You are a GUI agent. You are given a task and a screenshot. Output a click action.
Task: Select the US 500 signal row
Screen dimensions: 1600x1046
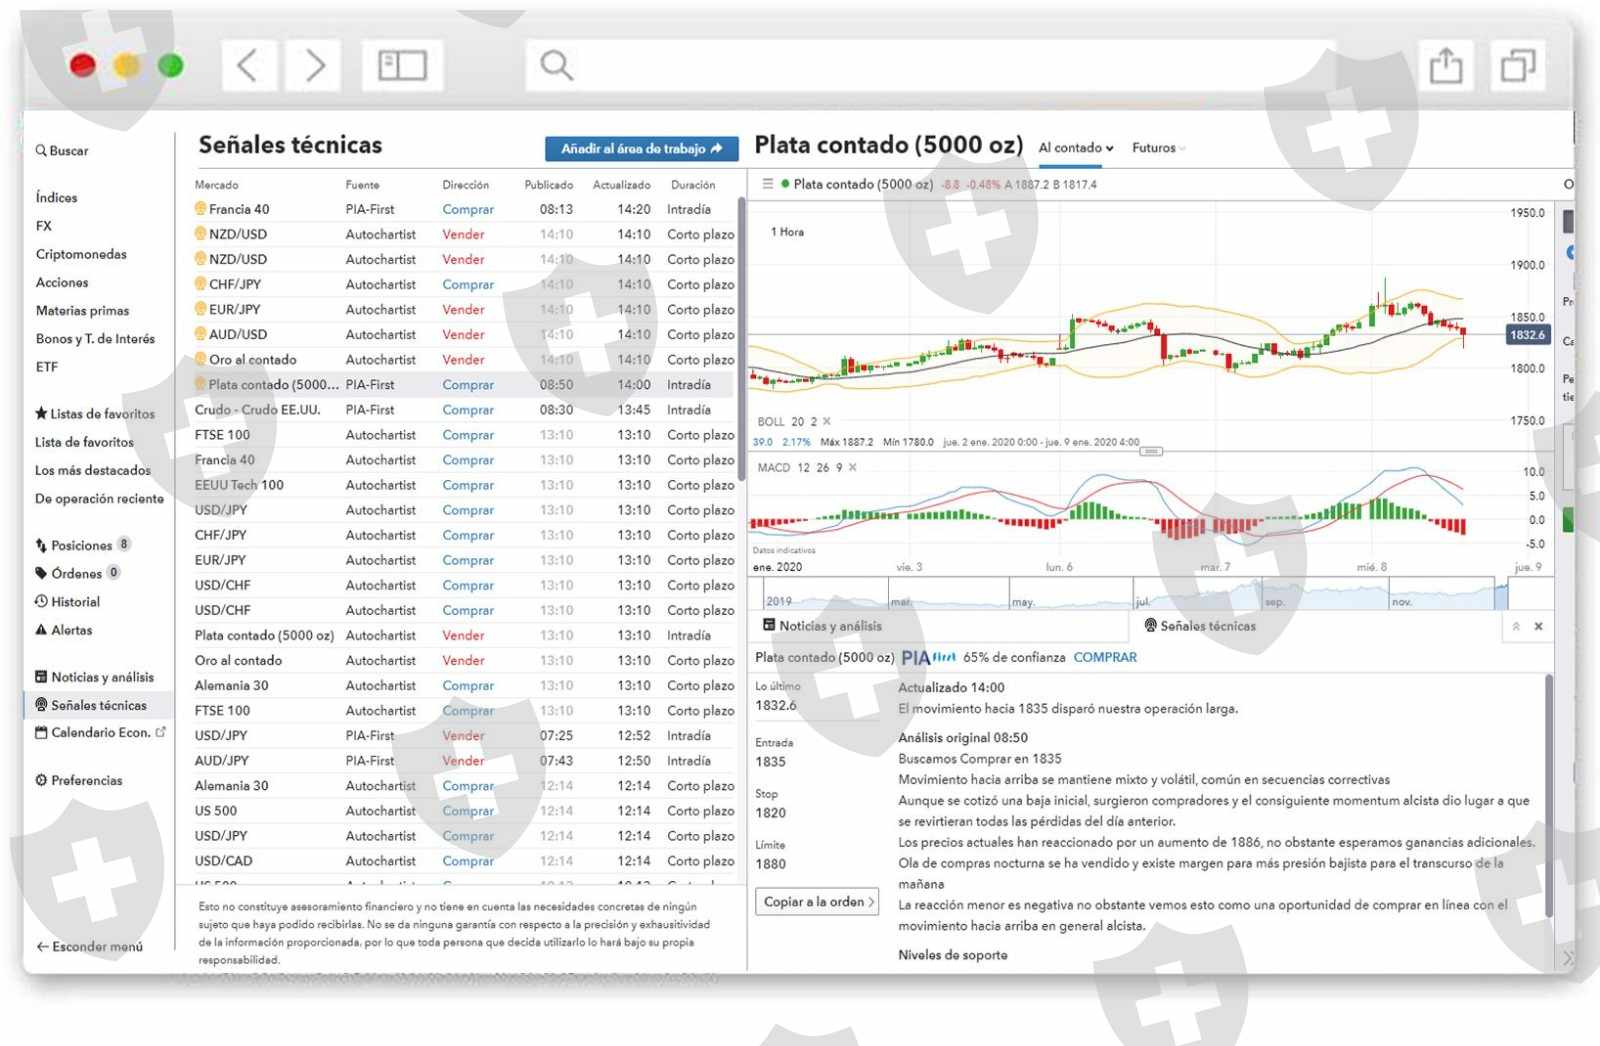[x=464, y=811]
